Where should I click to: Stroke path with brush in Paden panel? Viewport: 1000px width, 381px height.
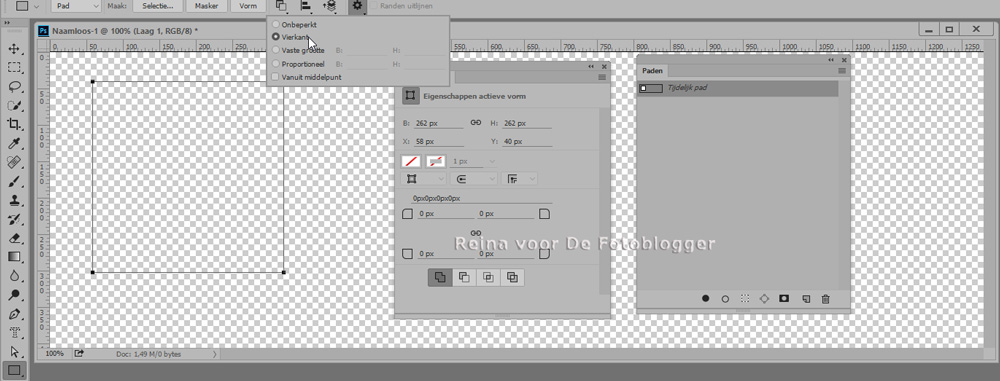pyautogui.click(x=725, y=298)
